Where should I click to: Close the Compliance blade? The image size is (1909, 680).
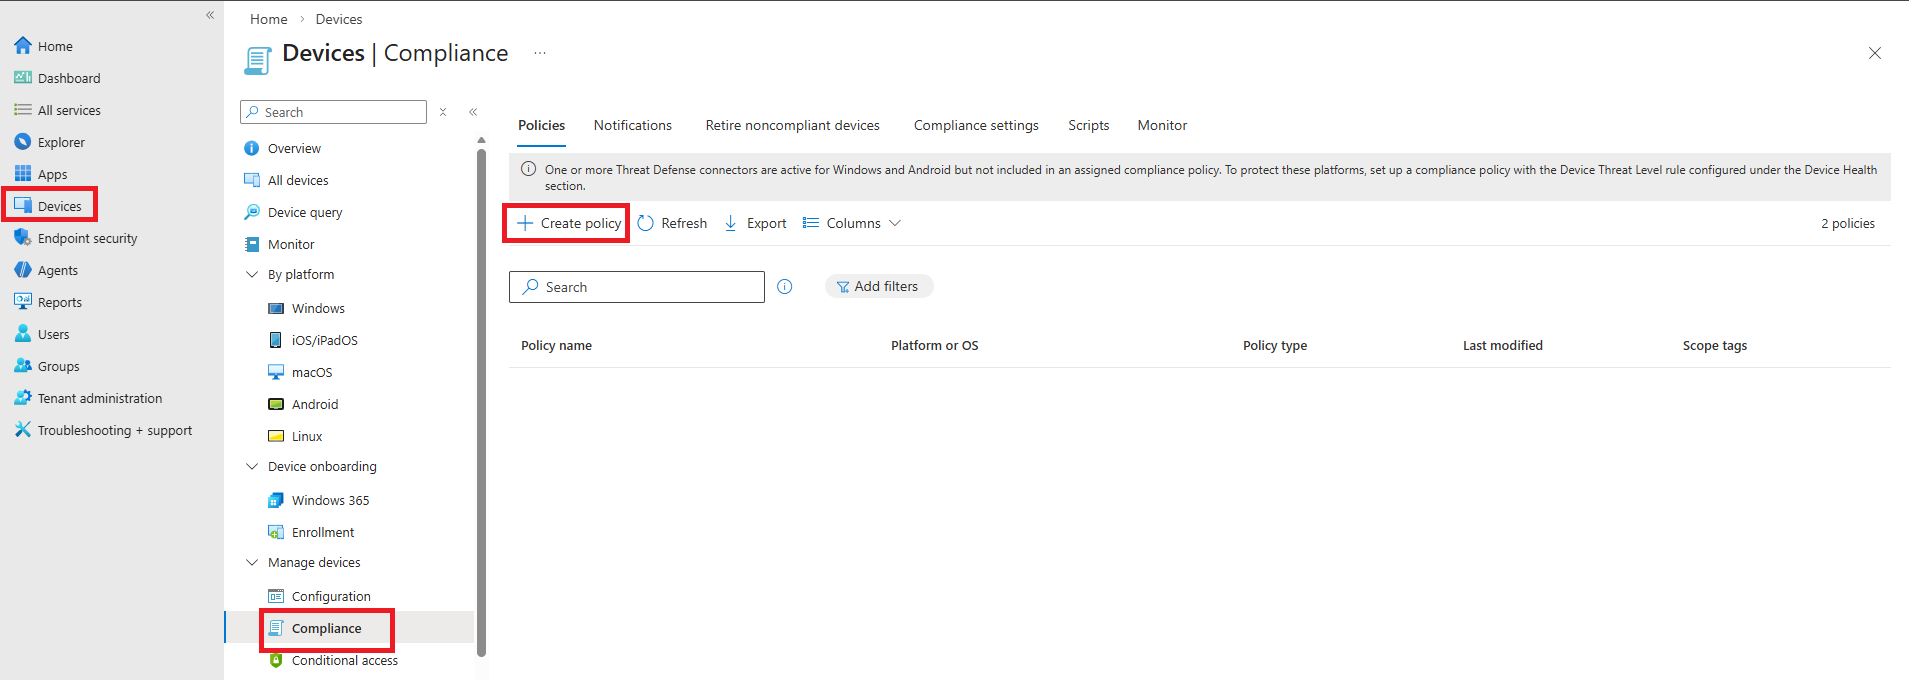(1875, 53)
